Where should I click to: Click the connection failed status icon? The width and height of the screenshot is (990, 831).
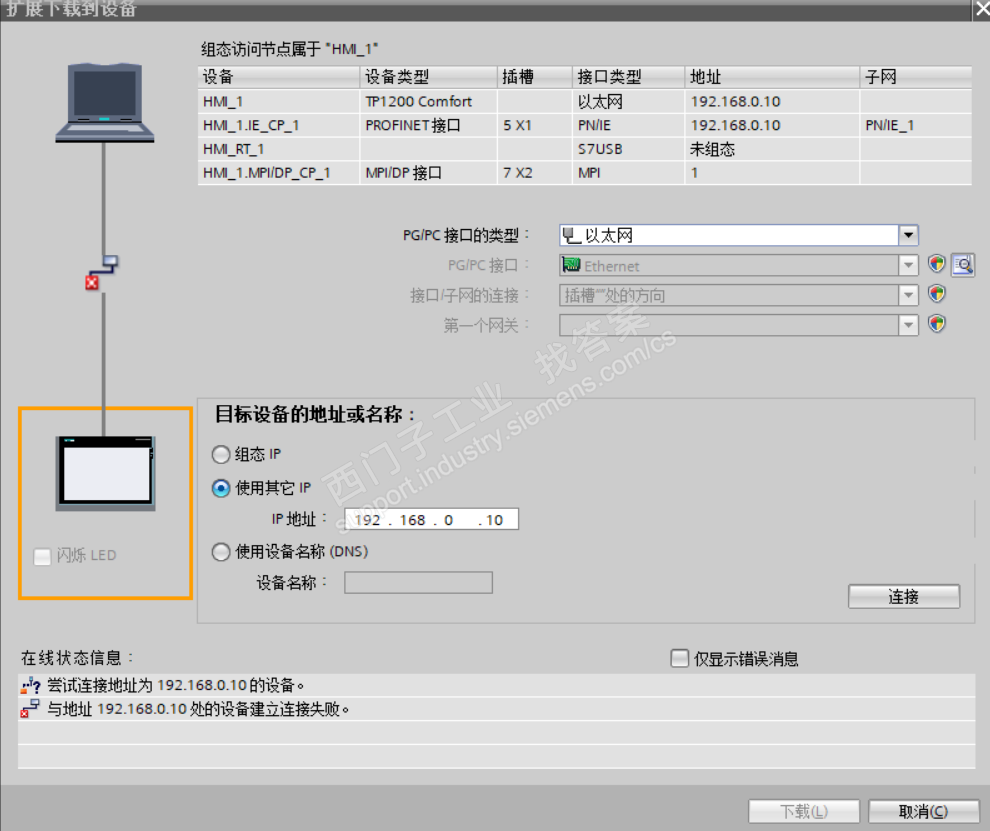click(x=29, y=709)
